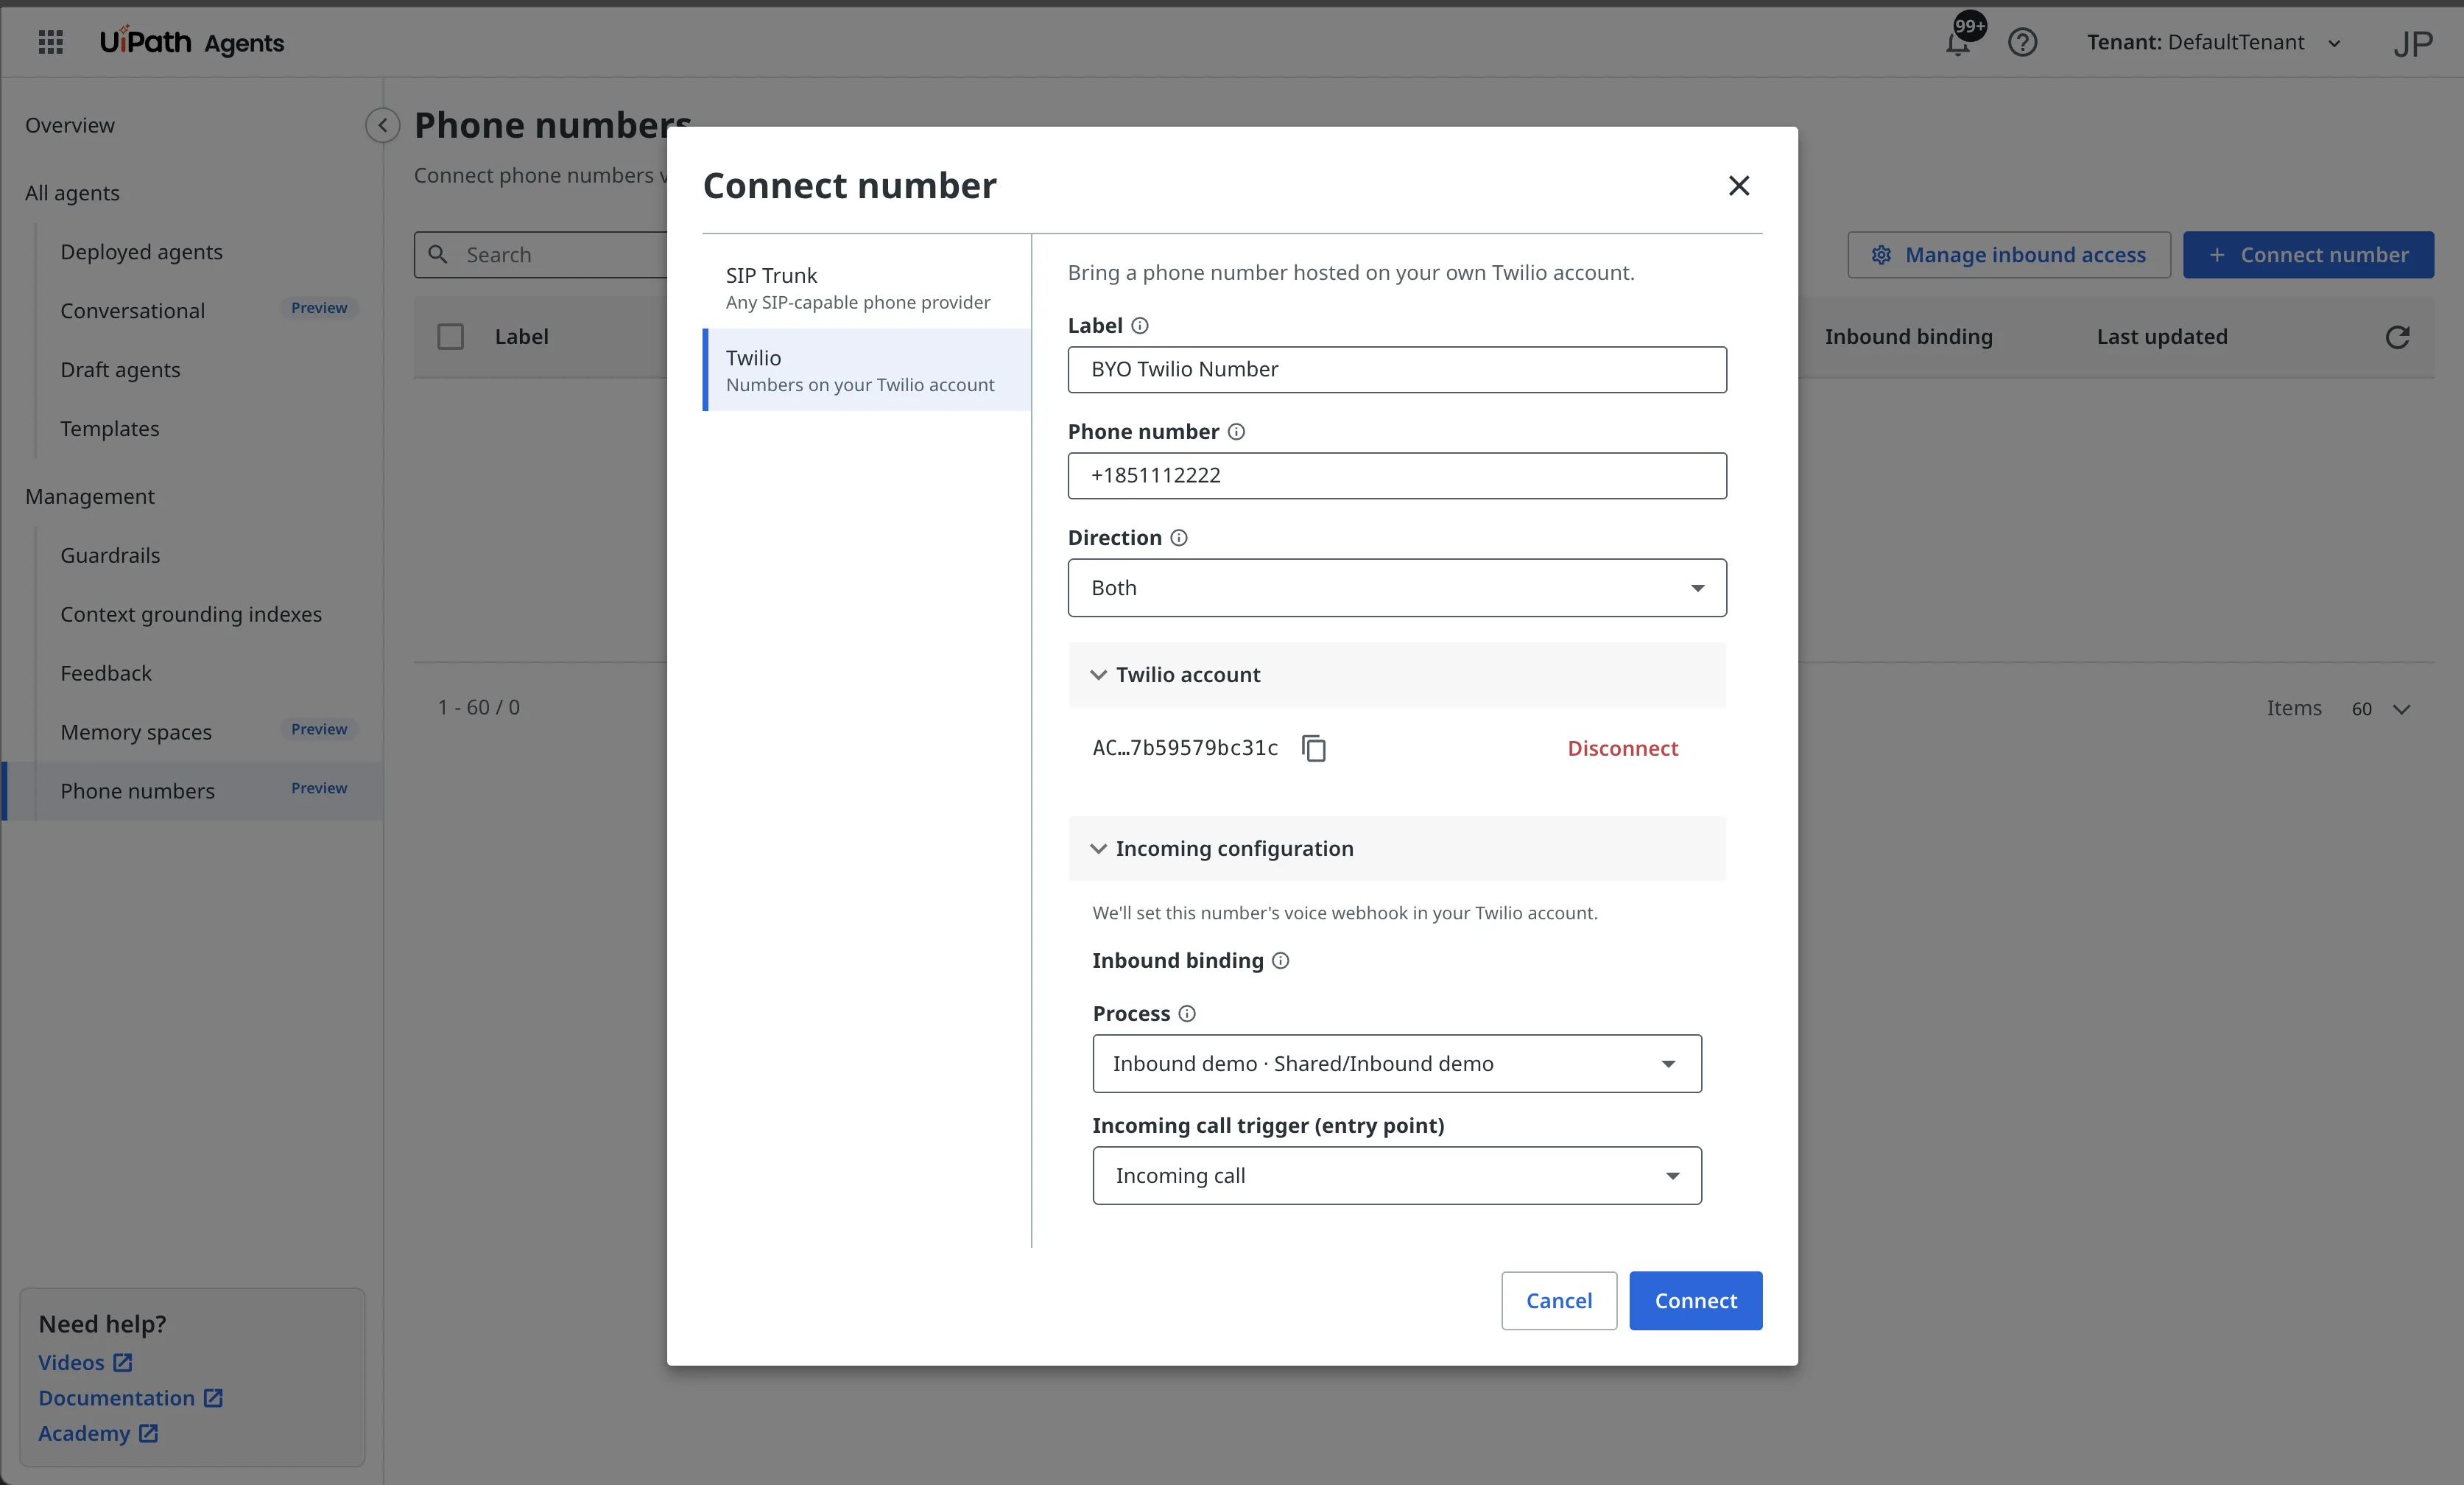
Task: Open Templates in sidebar
Action: (x=109, y=429)
